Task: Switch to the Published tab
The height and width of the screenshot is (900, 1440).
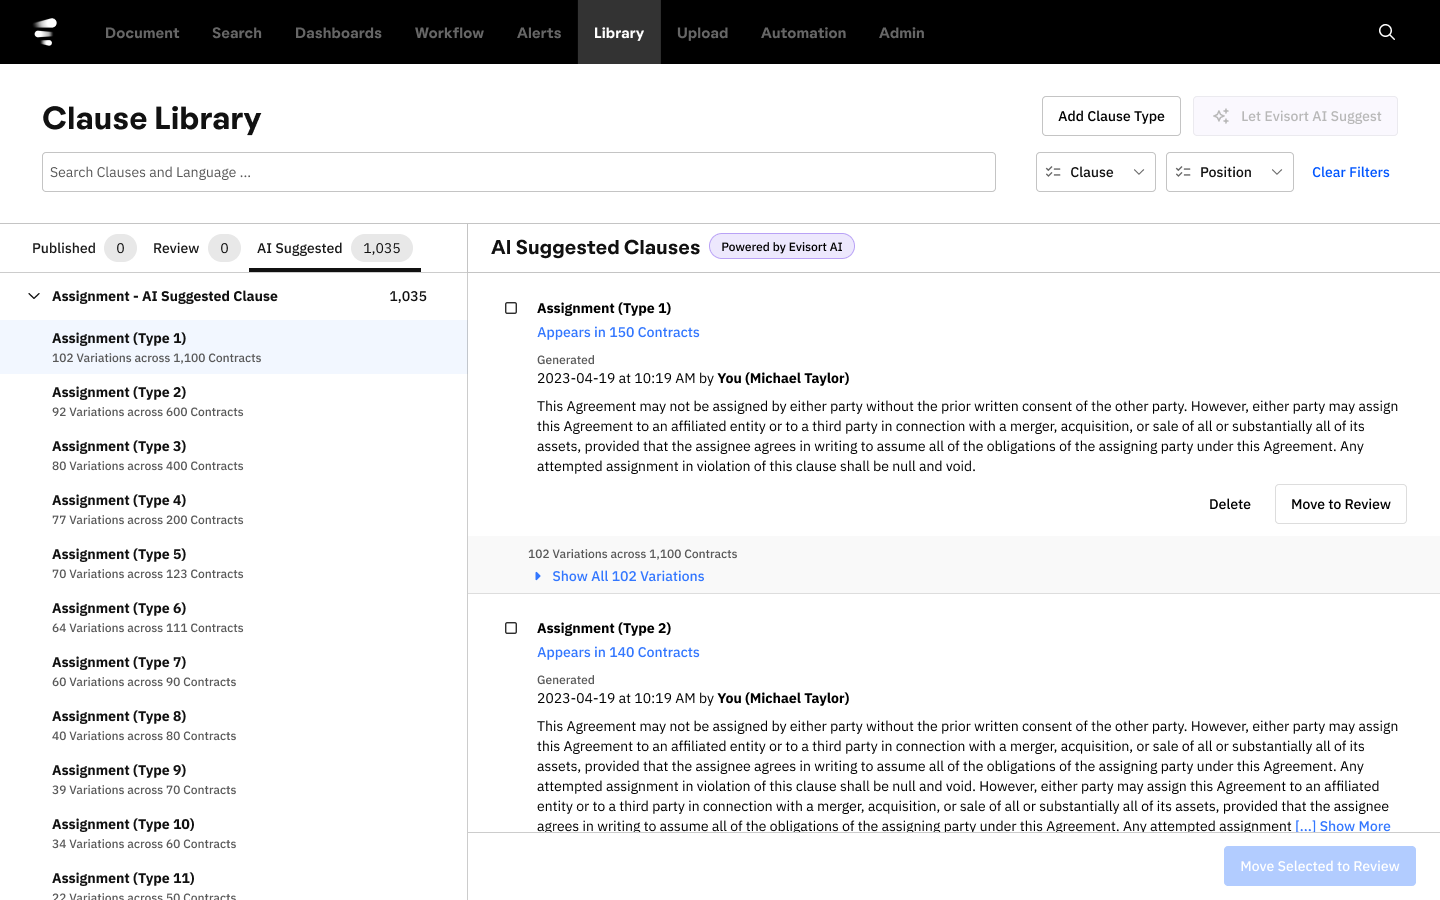Action: pyautogui.click(x=64, y=248)
